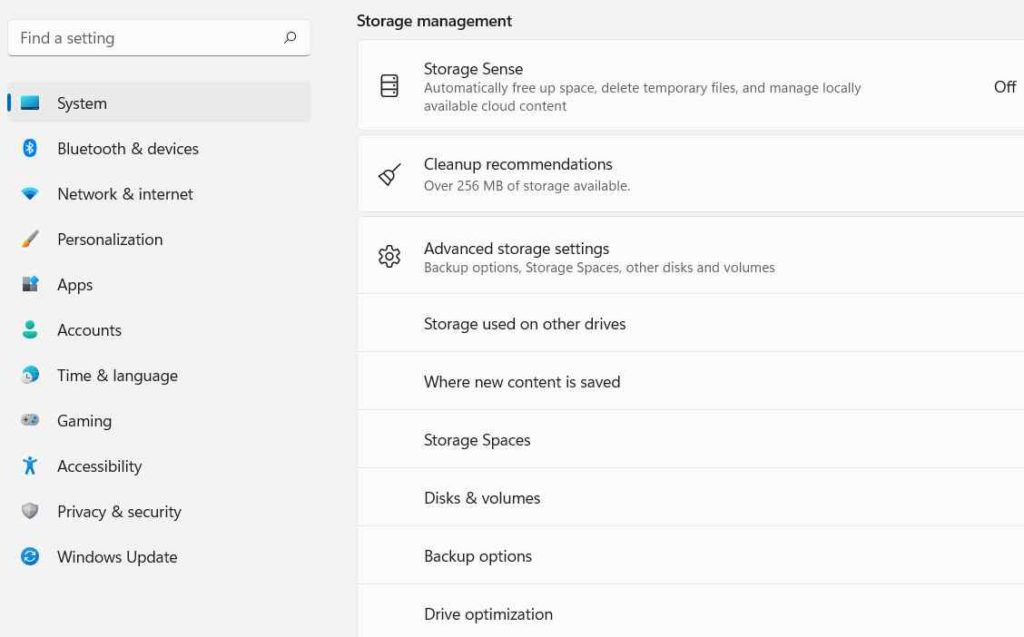This screenshot has height=637, width=1024.
Task: Click the Time & language globe icon
Action: pos(30,375)
